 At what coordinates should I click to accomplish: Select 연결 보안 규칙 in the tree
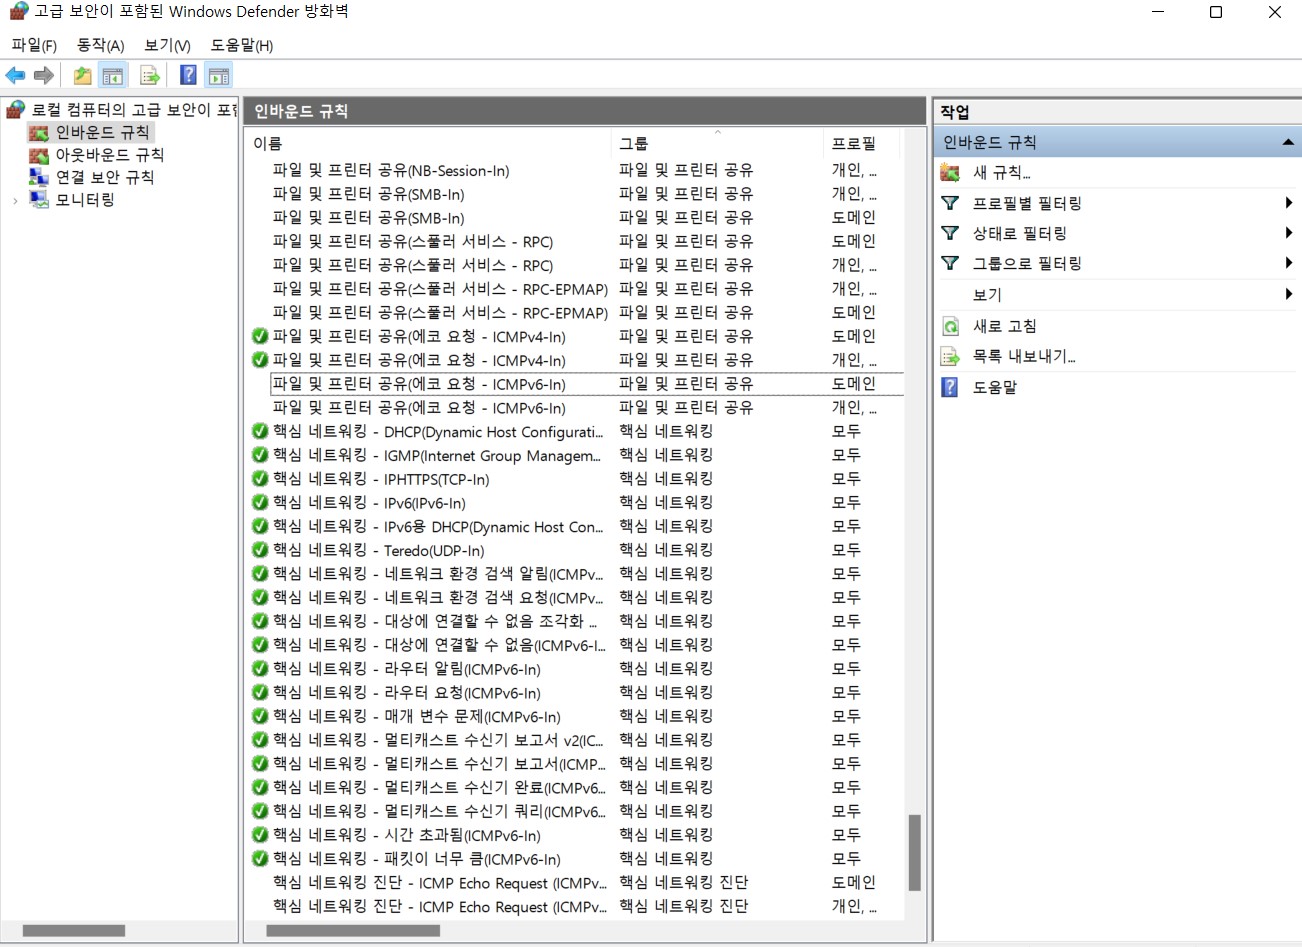tap(105, 177)
